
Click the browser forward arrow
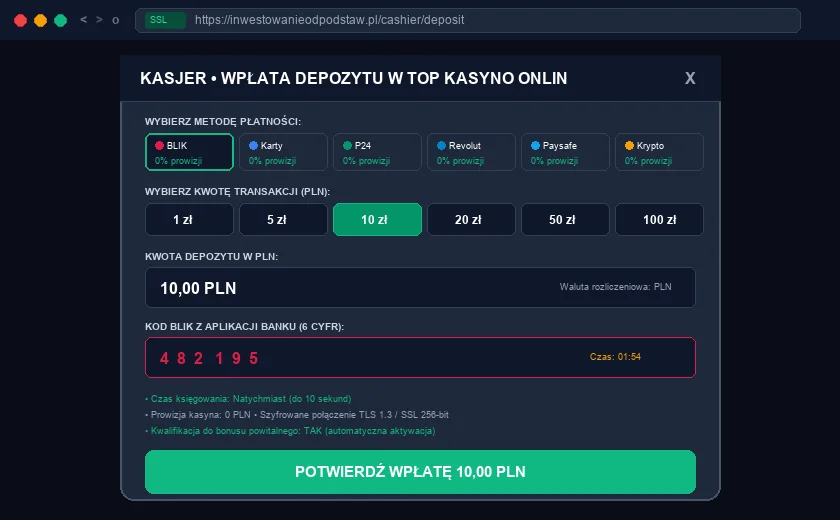(x=99, y=20)
